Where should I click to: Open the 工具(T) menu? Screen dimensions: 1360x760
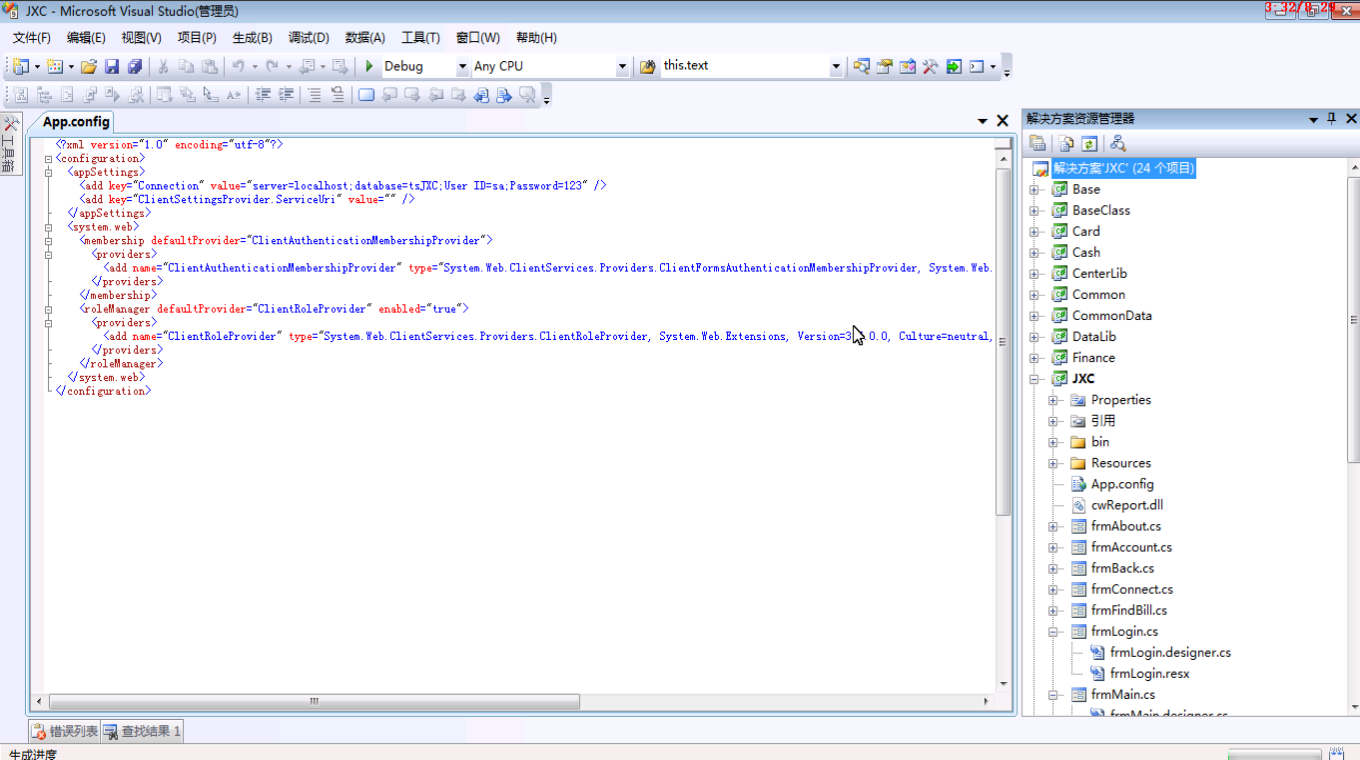click(x=420, y=38)
